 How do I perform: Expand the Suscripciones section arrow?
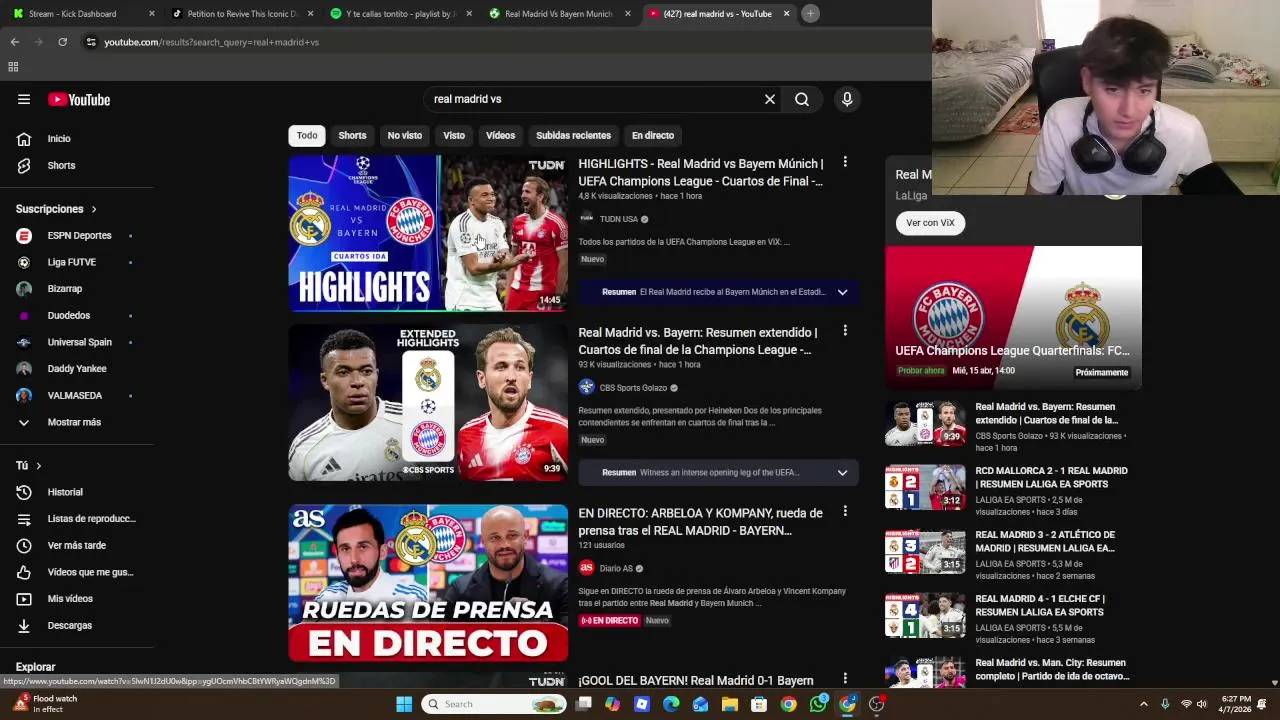click(94, 209)
